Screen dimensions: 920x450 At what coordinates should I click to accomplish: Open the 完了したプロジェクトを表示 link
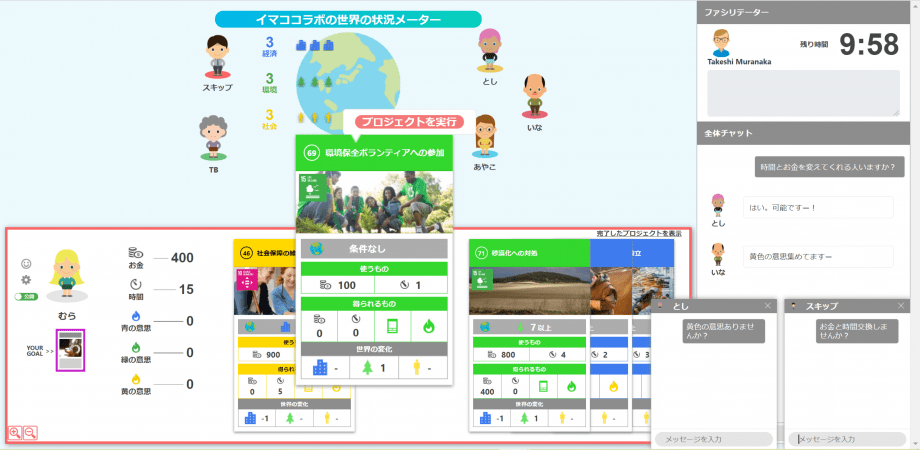(x=639, y=233)
